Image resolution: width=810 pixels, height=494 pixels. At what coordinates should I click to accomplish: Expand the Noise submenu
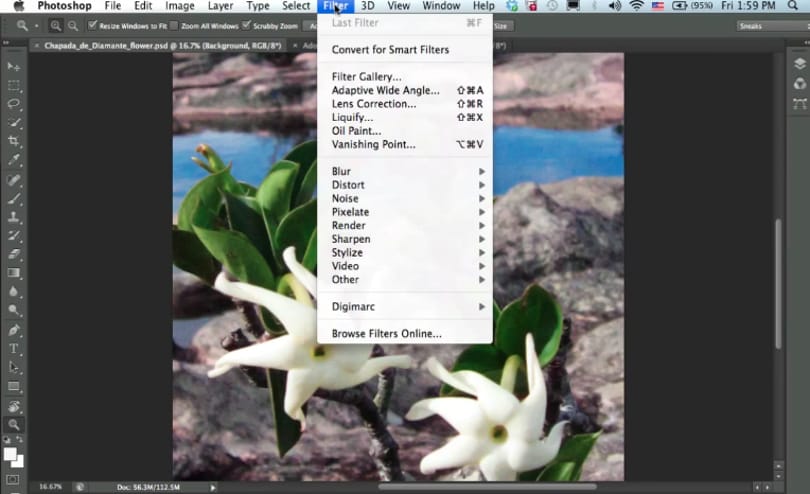[x=404, y=198]
